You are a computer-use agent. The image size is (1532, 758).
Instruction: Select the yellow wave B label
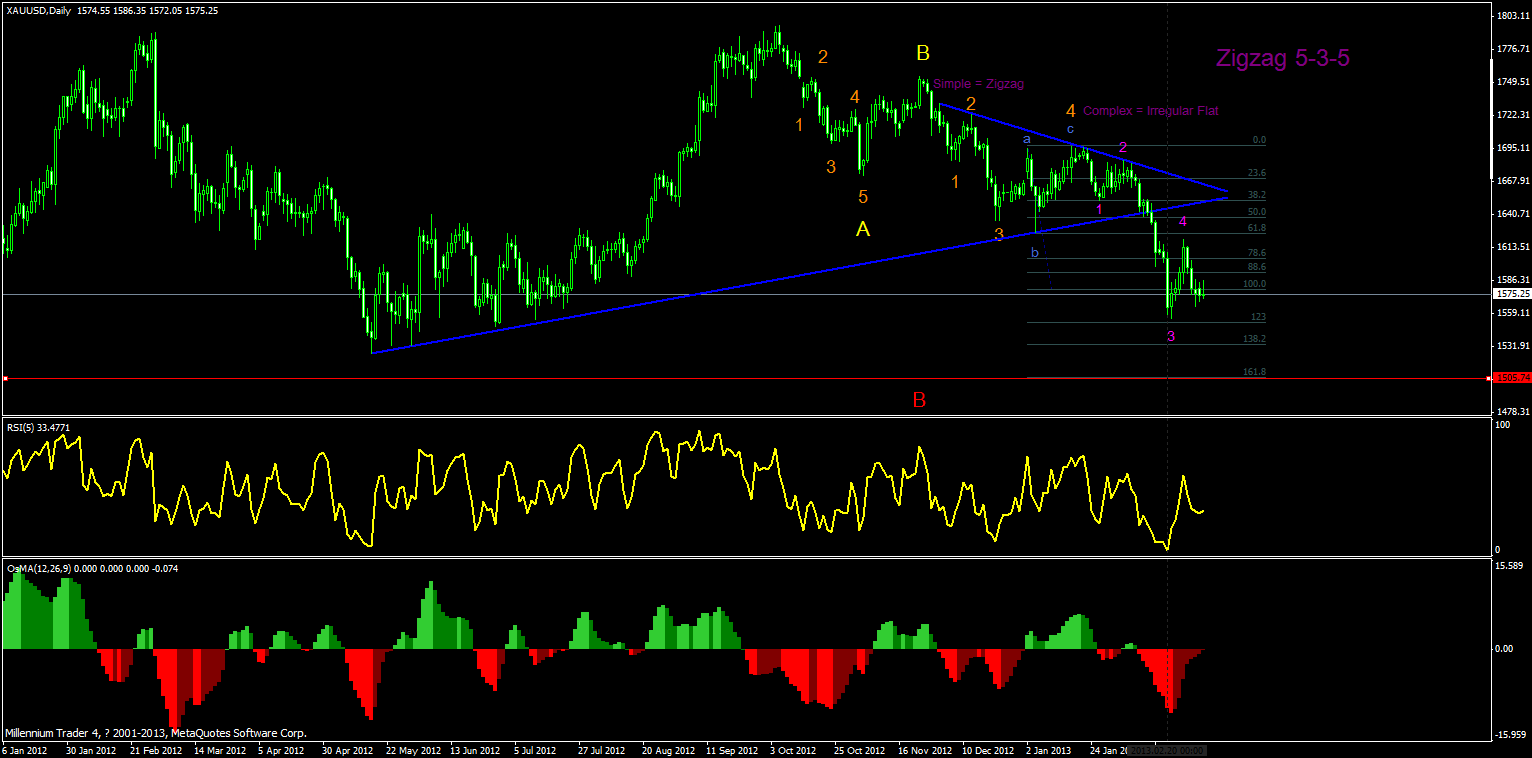[x=923, y=53]
